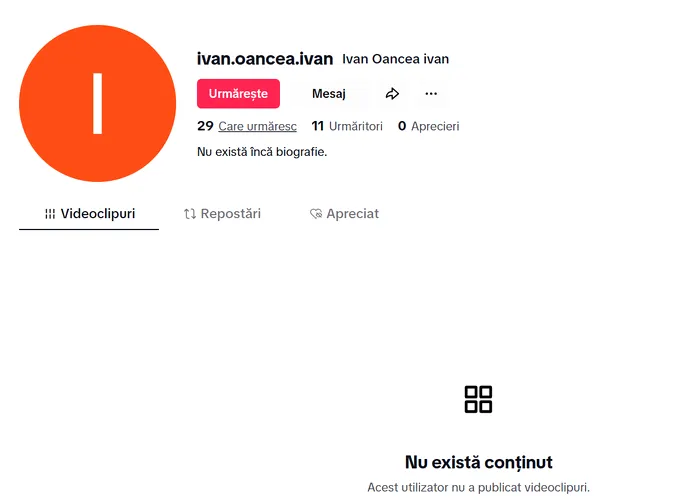Click the username ivan.oancea.ivan

[x=265, y=58]
